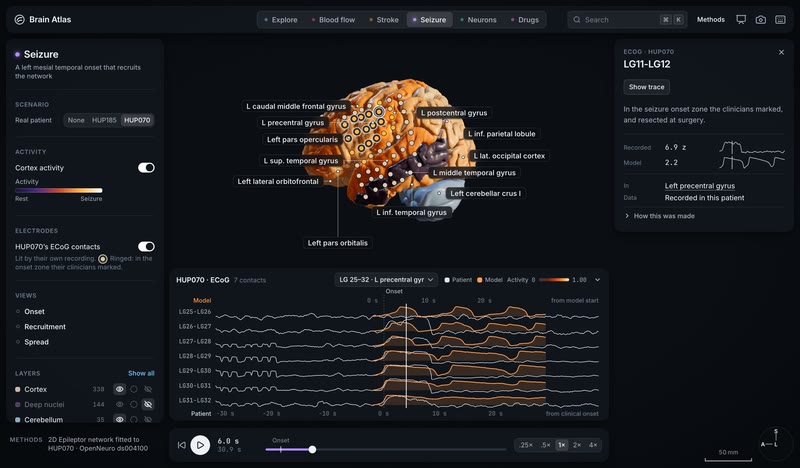The image size is (800, 468).
Task: Click the camera snapshot icon
Action: (x=761, y=19)
